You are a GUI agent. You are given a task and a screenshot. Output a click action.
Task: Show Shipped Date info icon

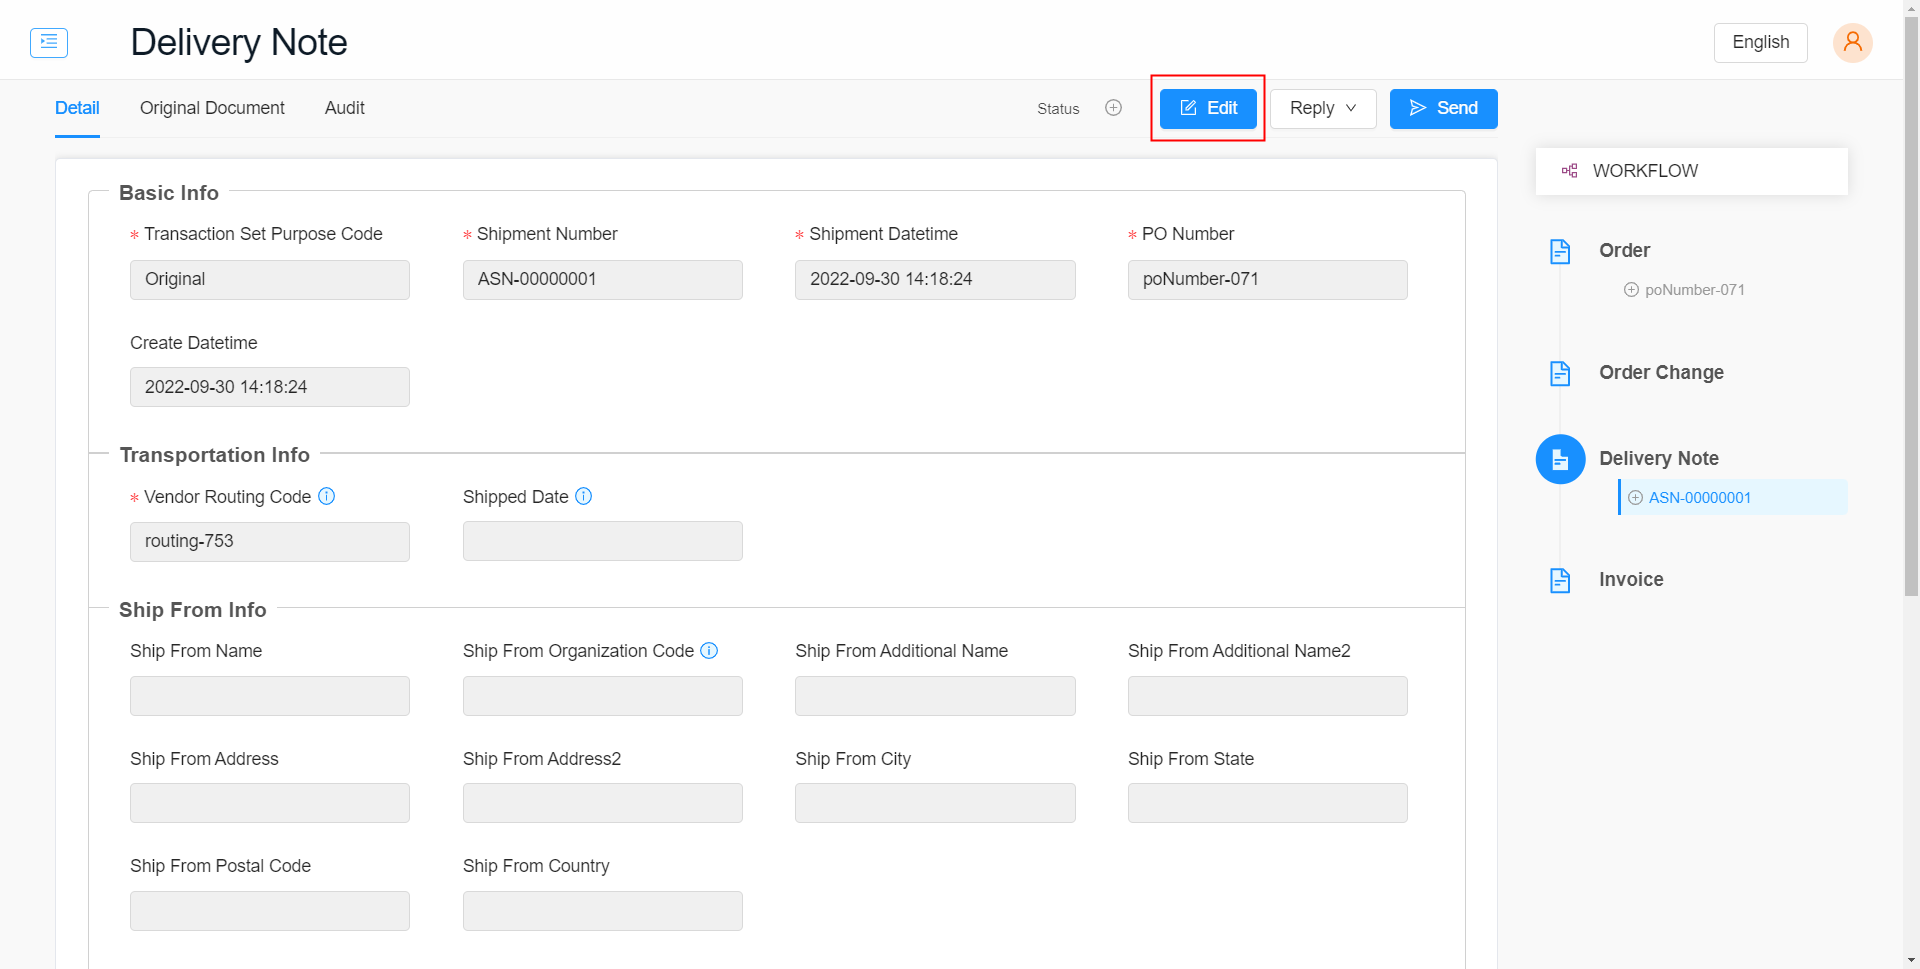584,496
